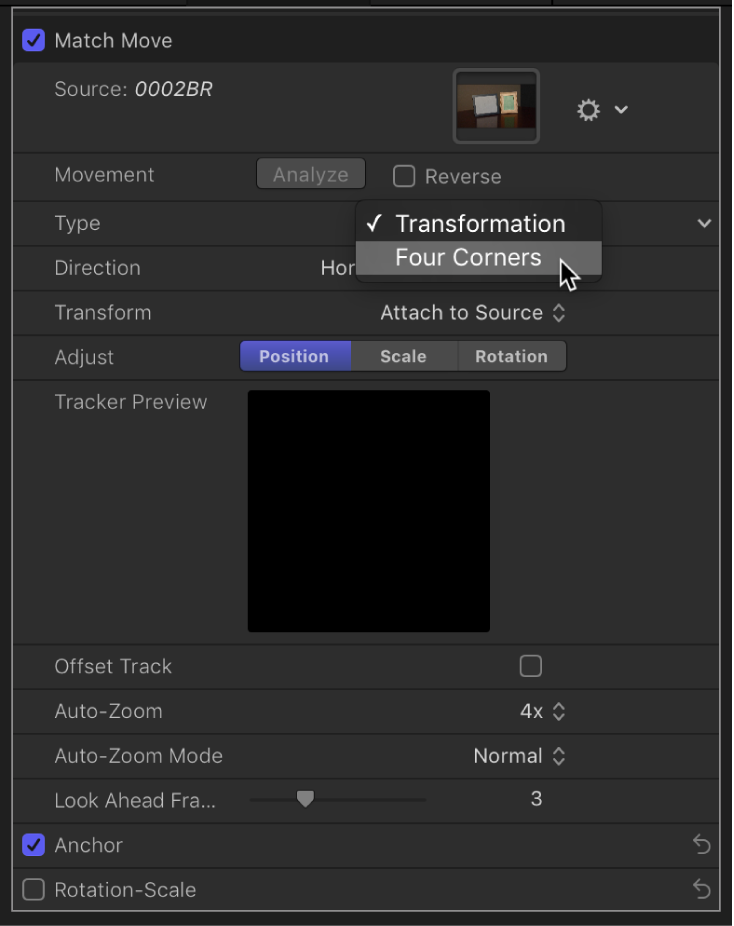The height and width of the screenshot is (926, 734).
Task: Turn on the Offset Track checkbox
Action: pos(531,667)
